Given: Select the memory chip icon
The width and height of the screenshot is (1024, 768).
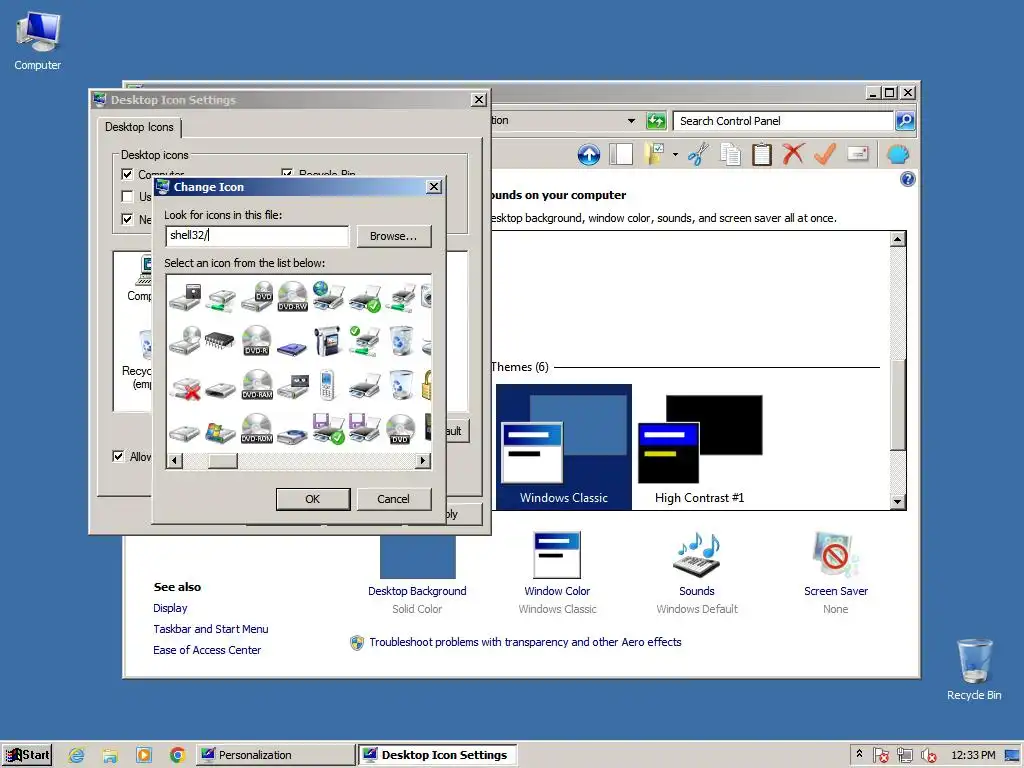Looking at the screenshot, I should pyautogui.click(x=220, y=341).
